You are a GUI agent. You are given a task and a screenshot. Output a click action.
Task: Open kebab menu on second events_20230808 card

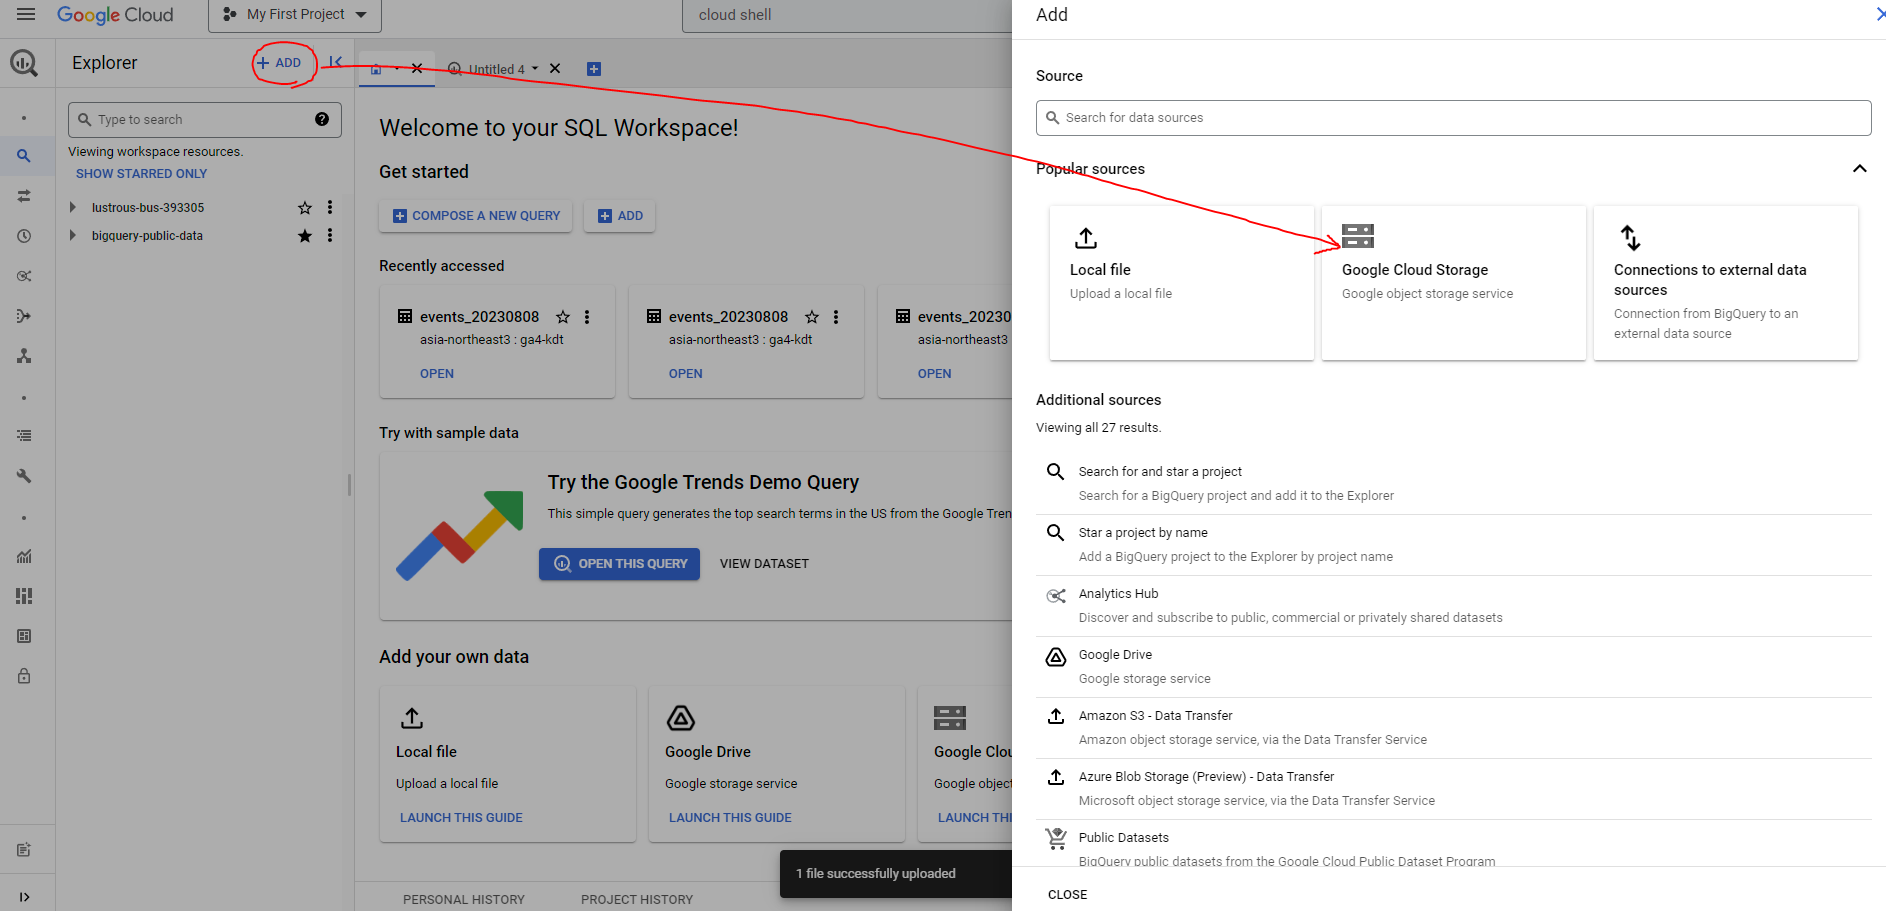[836, 317]
